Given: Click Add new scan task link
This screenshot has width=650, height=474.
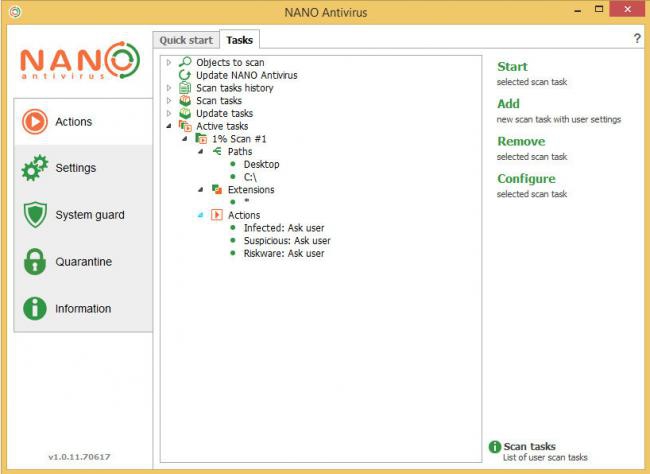Looking at the screenshot, I should point(508,104).
